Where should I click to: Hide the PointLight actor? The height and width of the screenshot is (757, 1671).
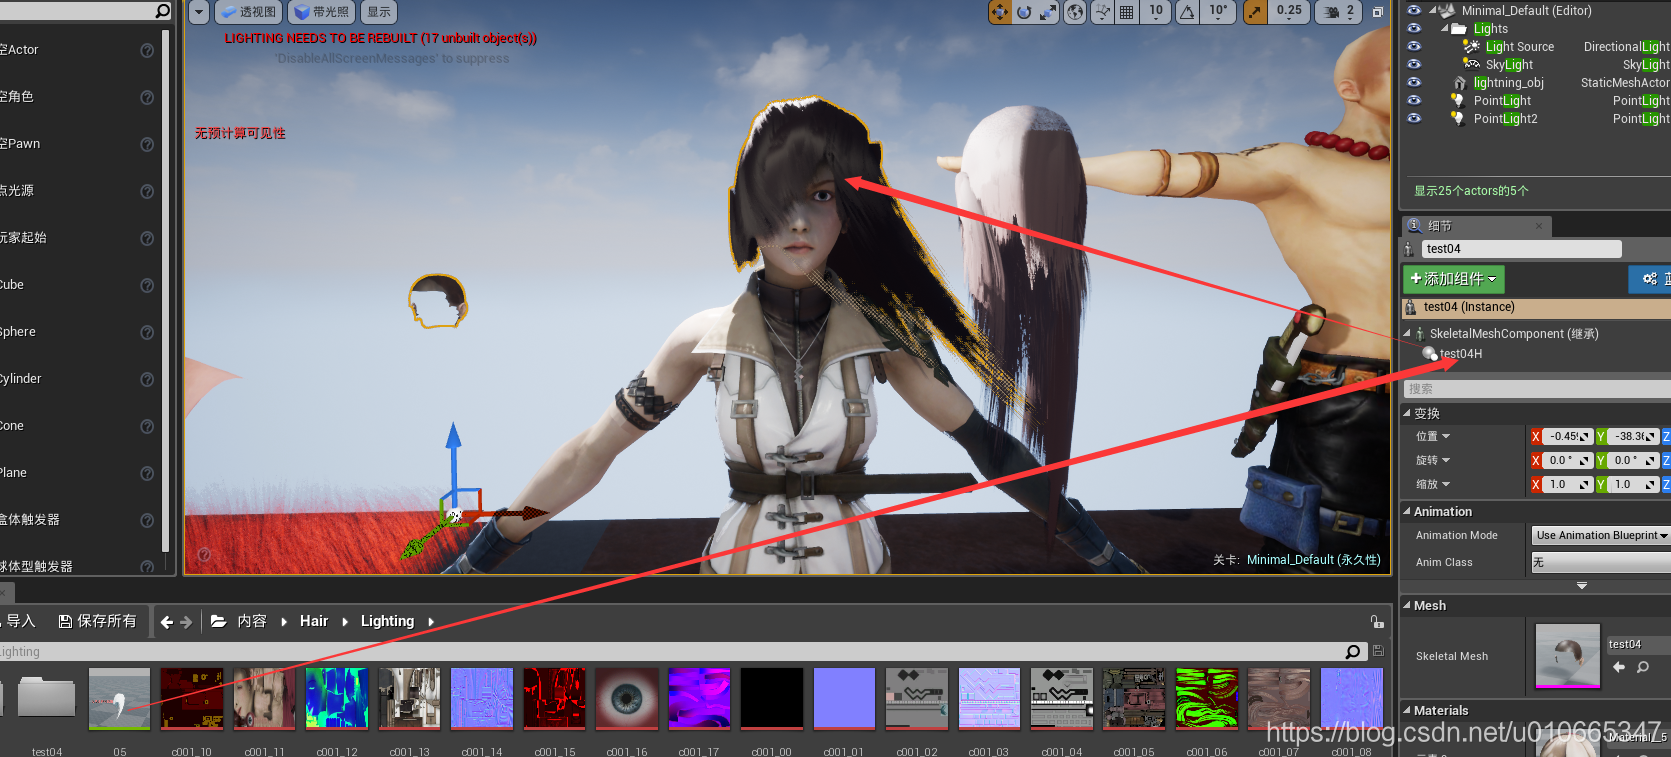(1414, 100)
